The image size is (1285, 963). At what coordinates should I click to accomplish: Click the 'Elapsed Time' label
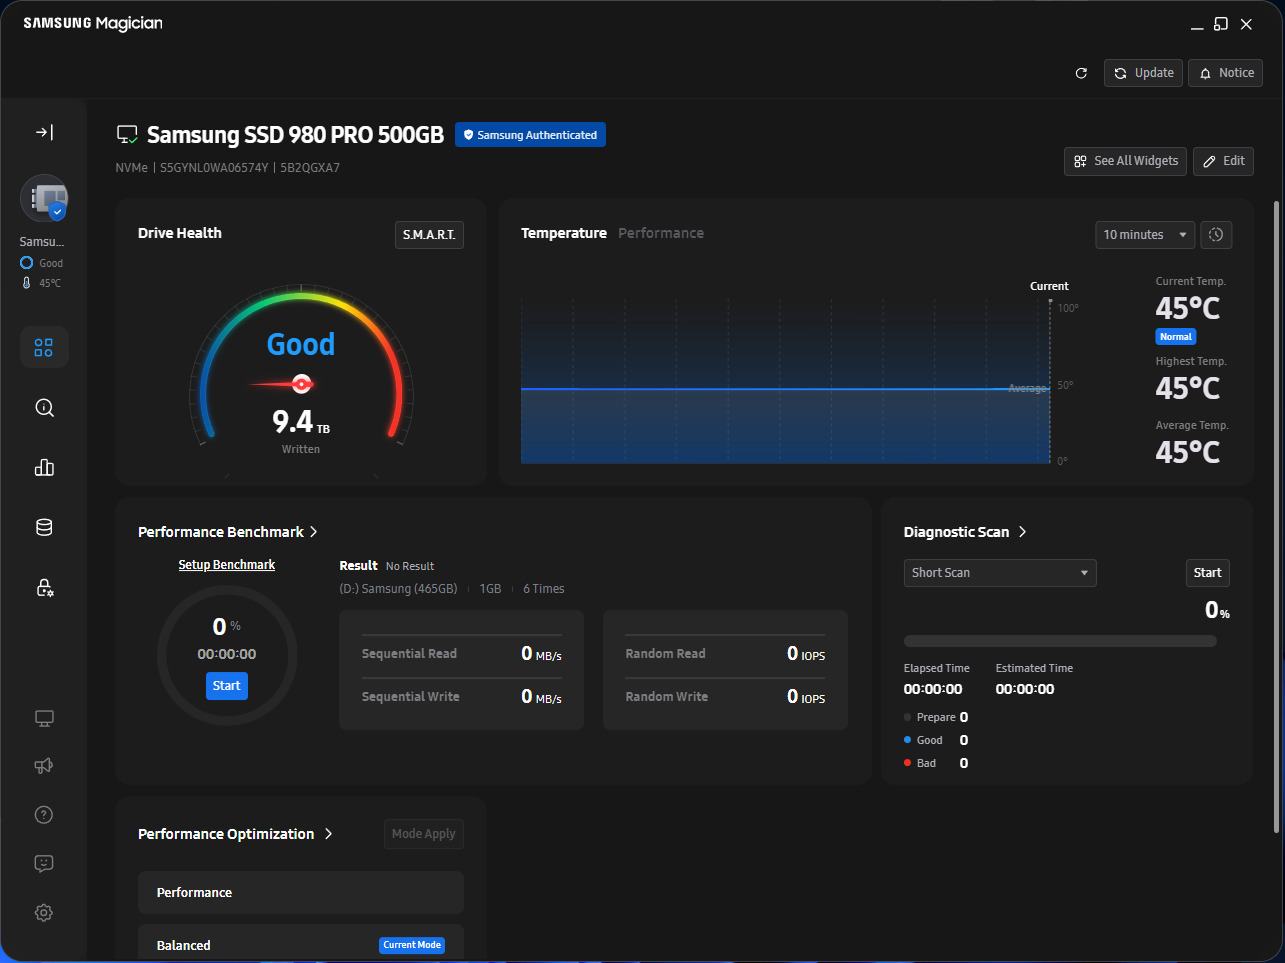click(x=937, y=668)
